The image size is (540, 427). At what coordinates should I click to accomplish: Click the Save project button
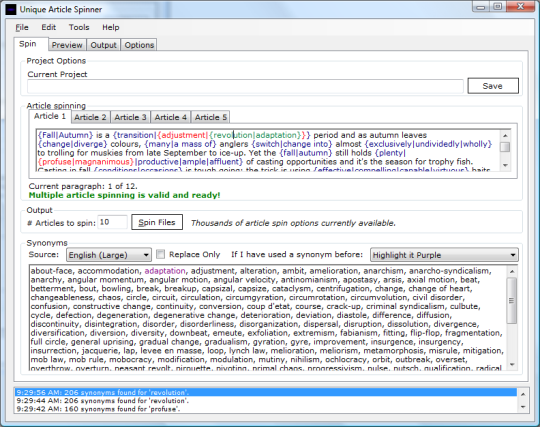coord(493,86)
